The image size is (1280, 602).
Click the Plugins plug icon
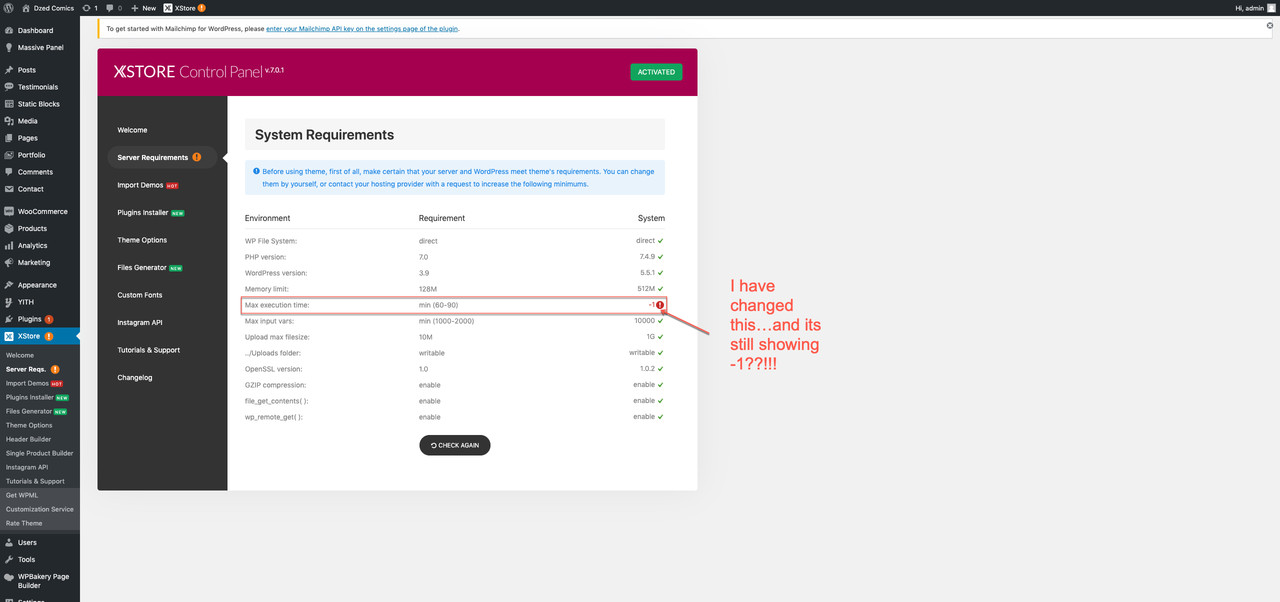coord(9,319)
